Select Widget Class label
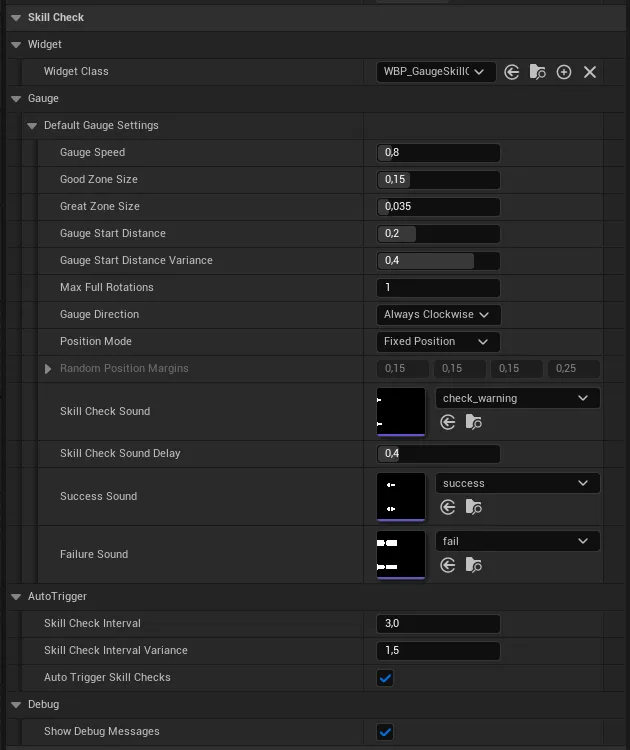This screenshot has width=630, height=750. click(x=76, y=71)
